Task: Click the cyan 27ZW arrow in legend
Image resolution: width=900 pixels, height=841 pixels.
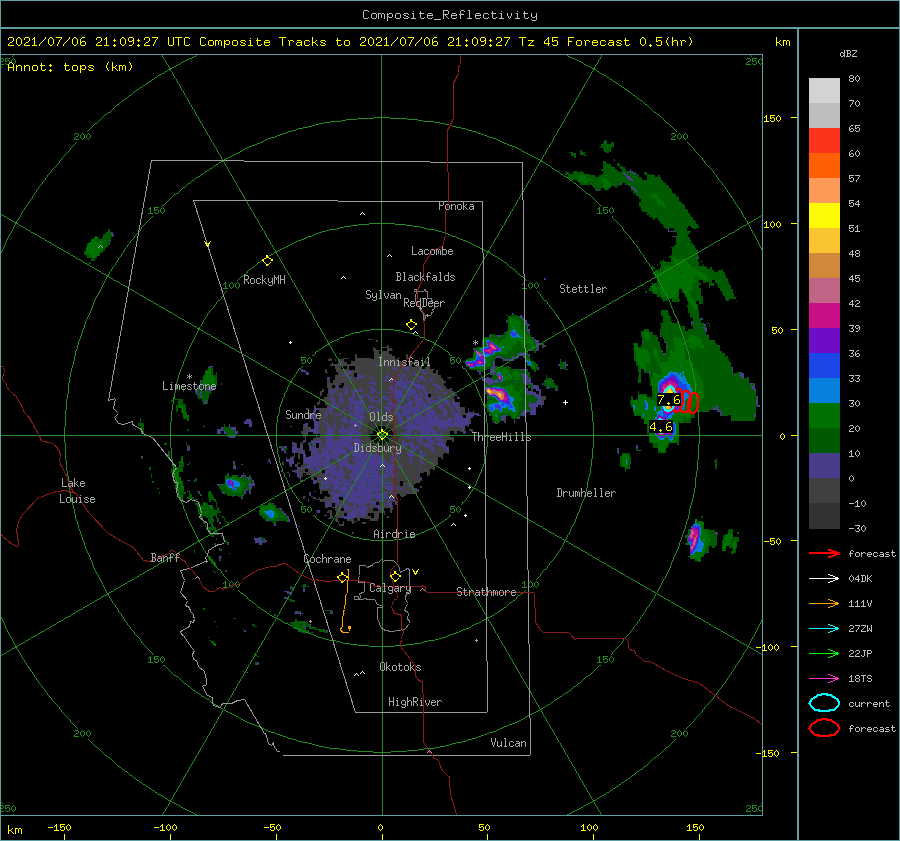Action: (824, 629)
